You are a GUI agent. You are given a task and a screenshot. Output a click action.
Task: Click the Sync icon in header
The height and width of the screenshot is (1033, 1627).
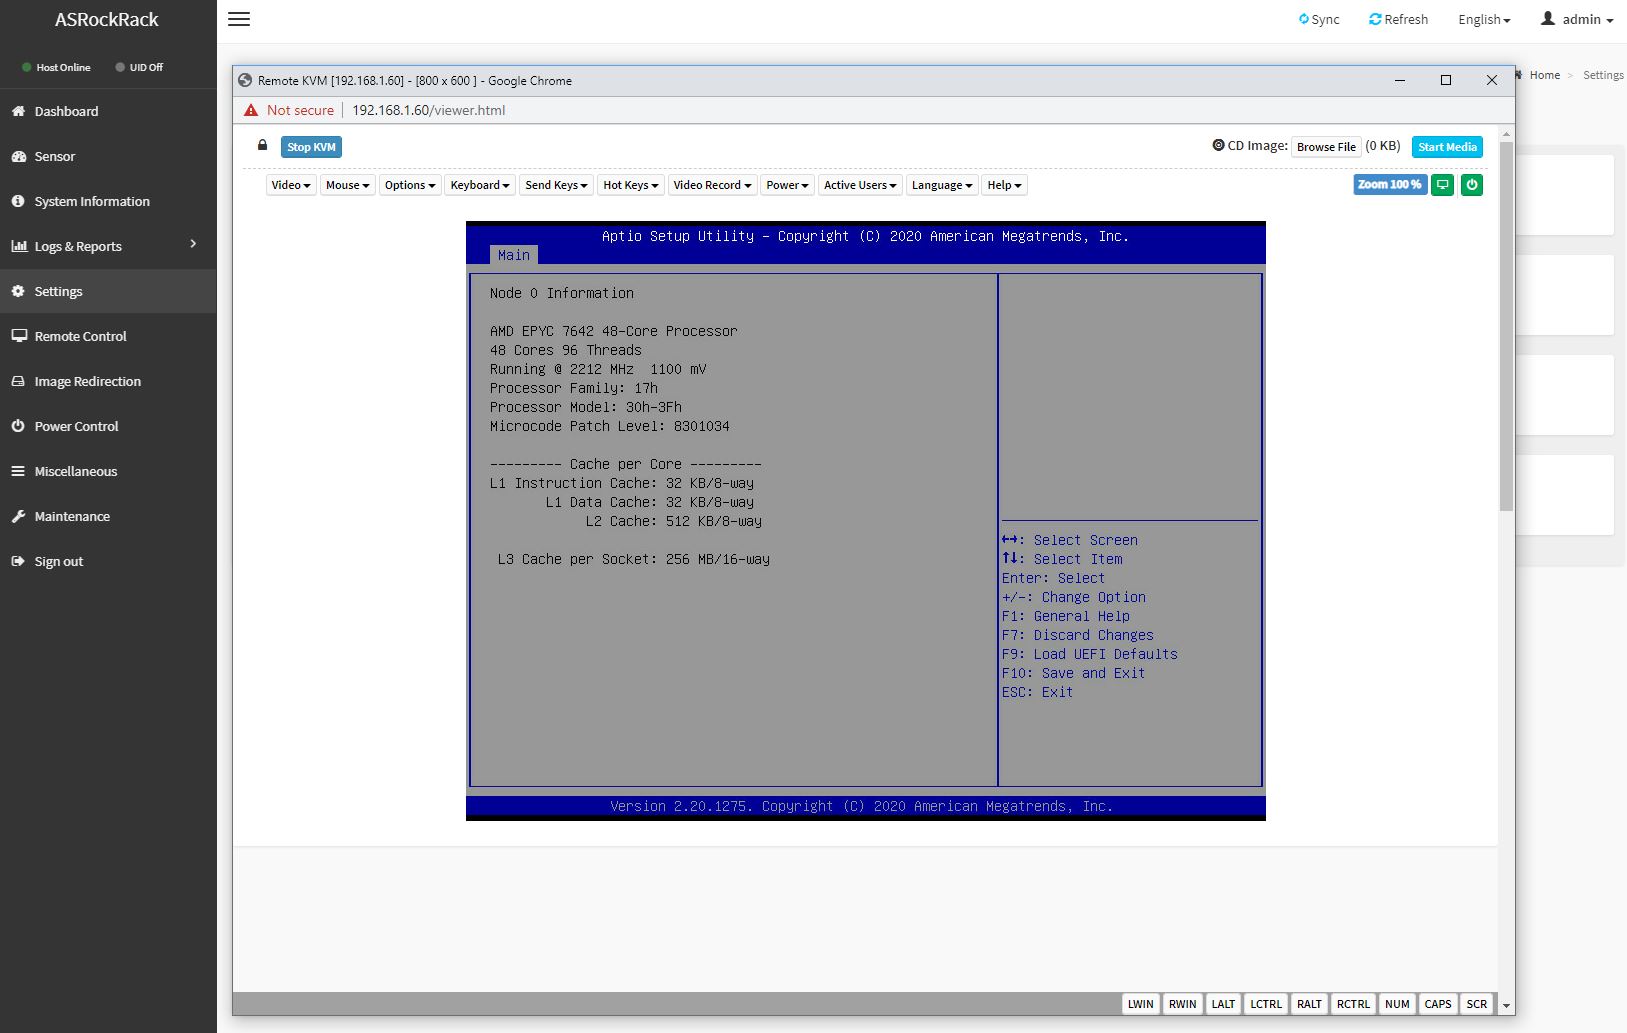point(1303,19)
